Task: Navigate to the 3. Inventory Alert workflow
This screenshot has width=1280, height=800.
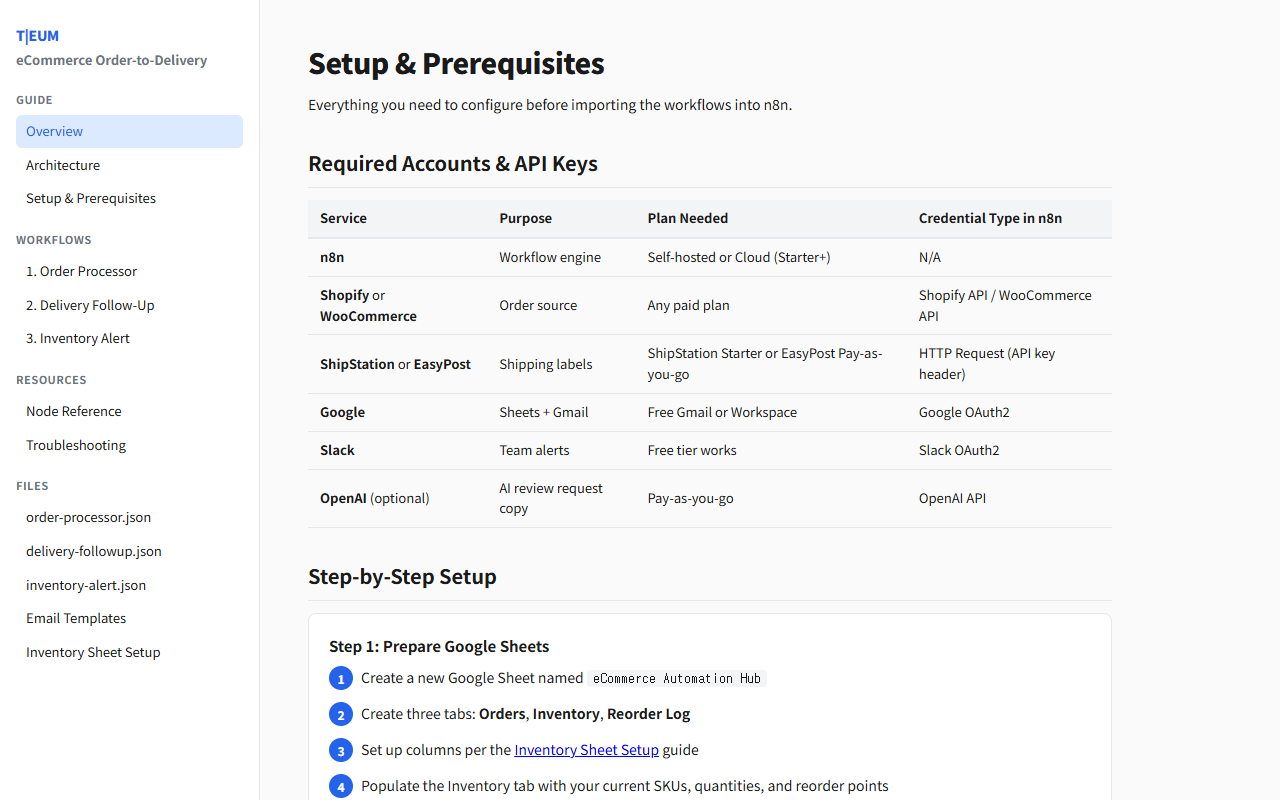Action: coord(78,338)
